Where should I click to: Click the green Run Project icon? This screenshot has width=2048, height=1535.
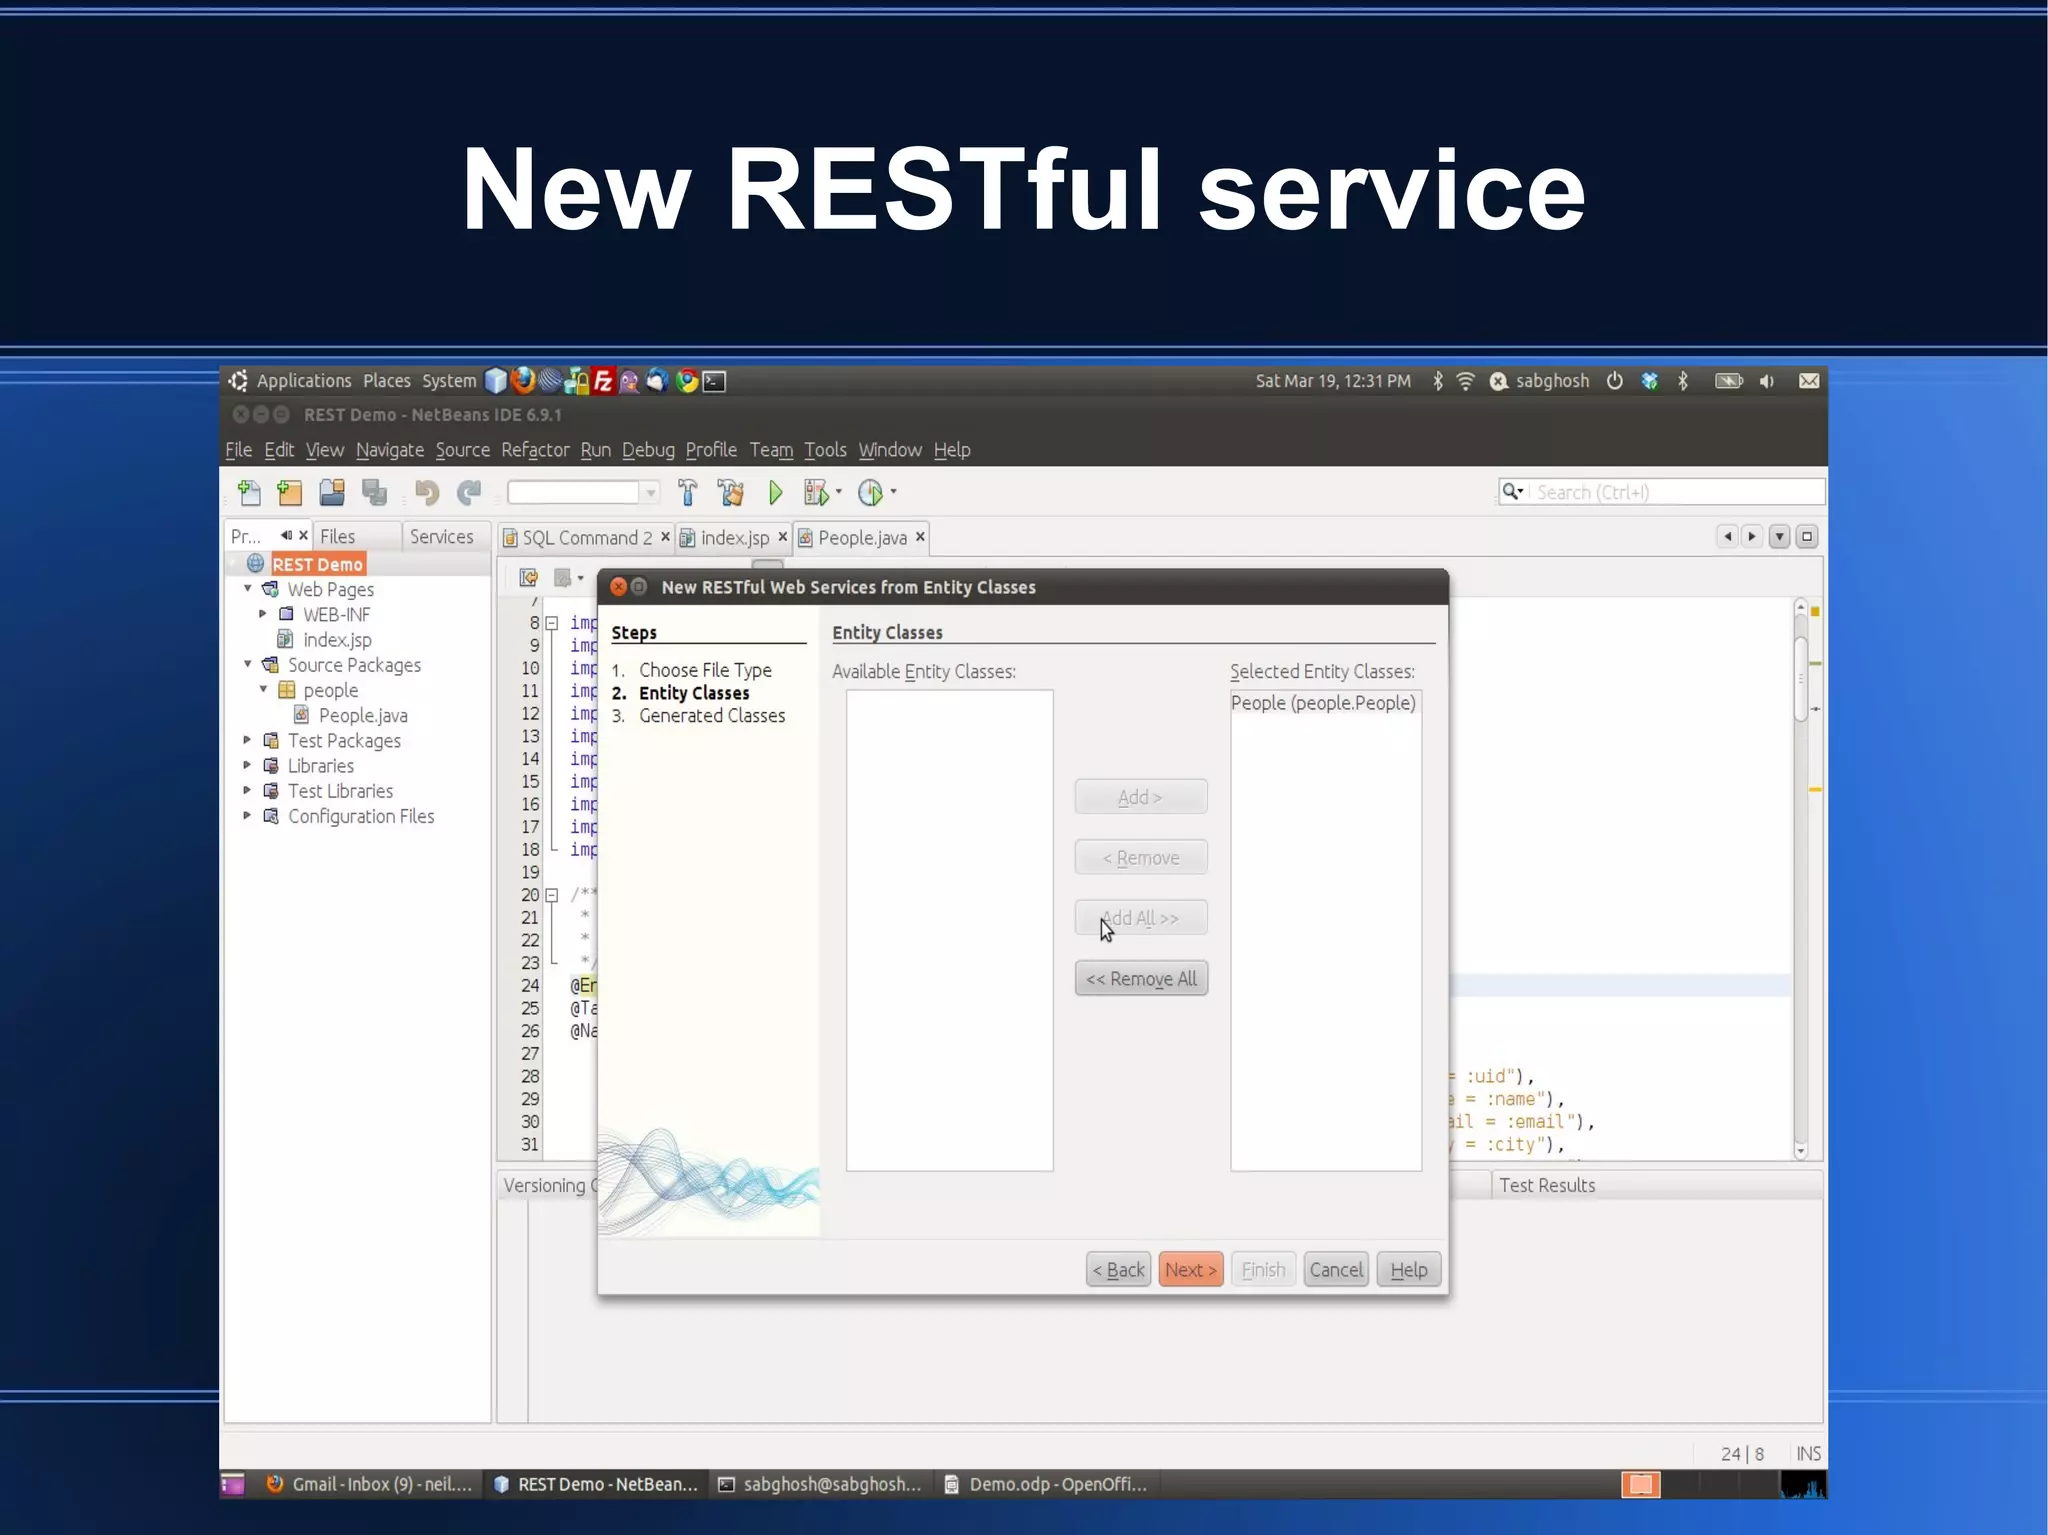776,492
